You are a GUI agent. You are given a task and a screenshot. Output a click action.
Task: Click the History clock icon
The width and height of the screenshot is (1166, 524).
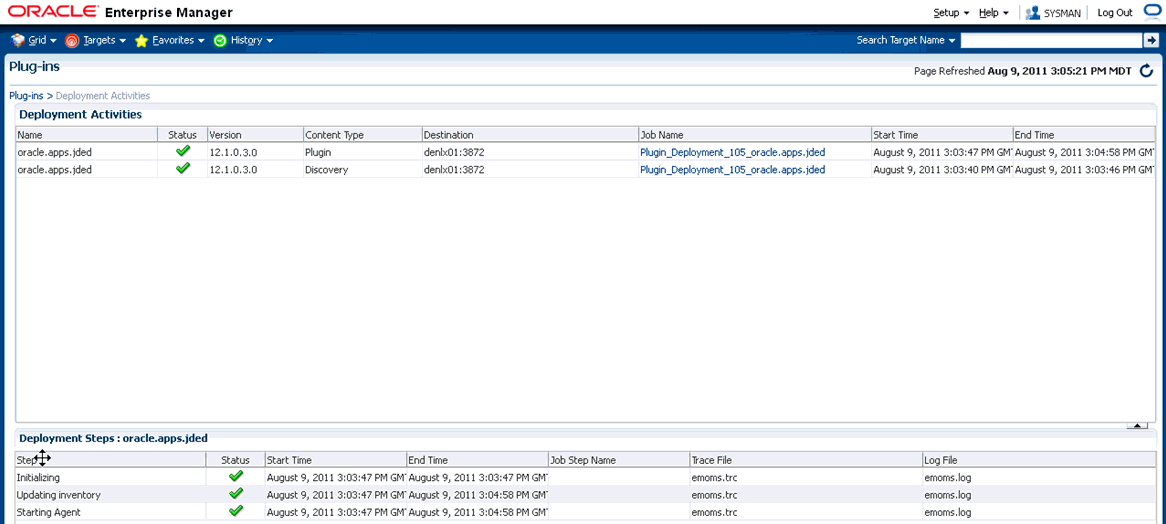click(x=220, y=41)
